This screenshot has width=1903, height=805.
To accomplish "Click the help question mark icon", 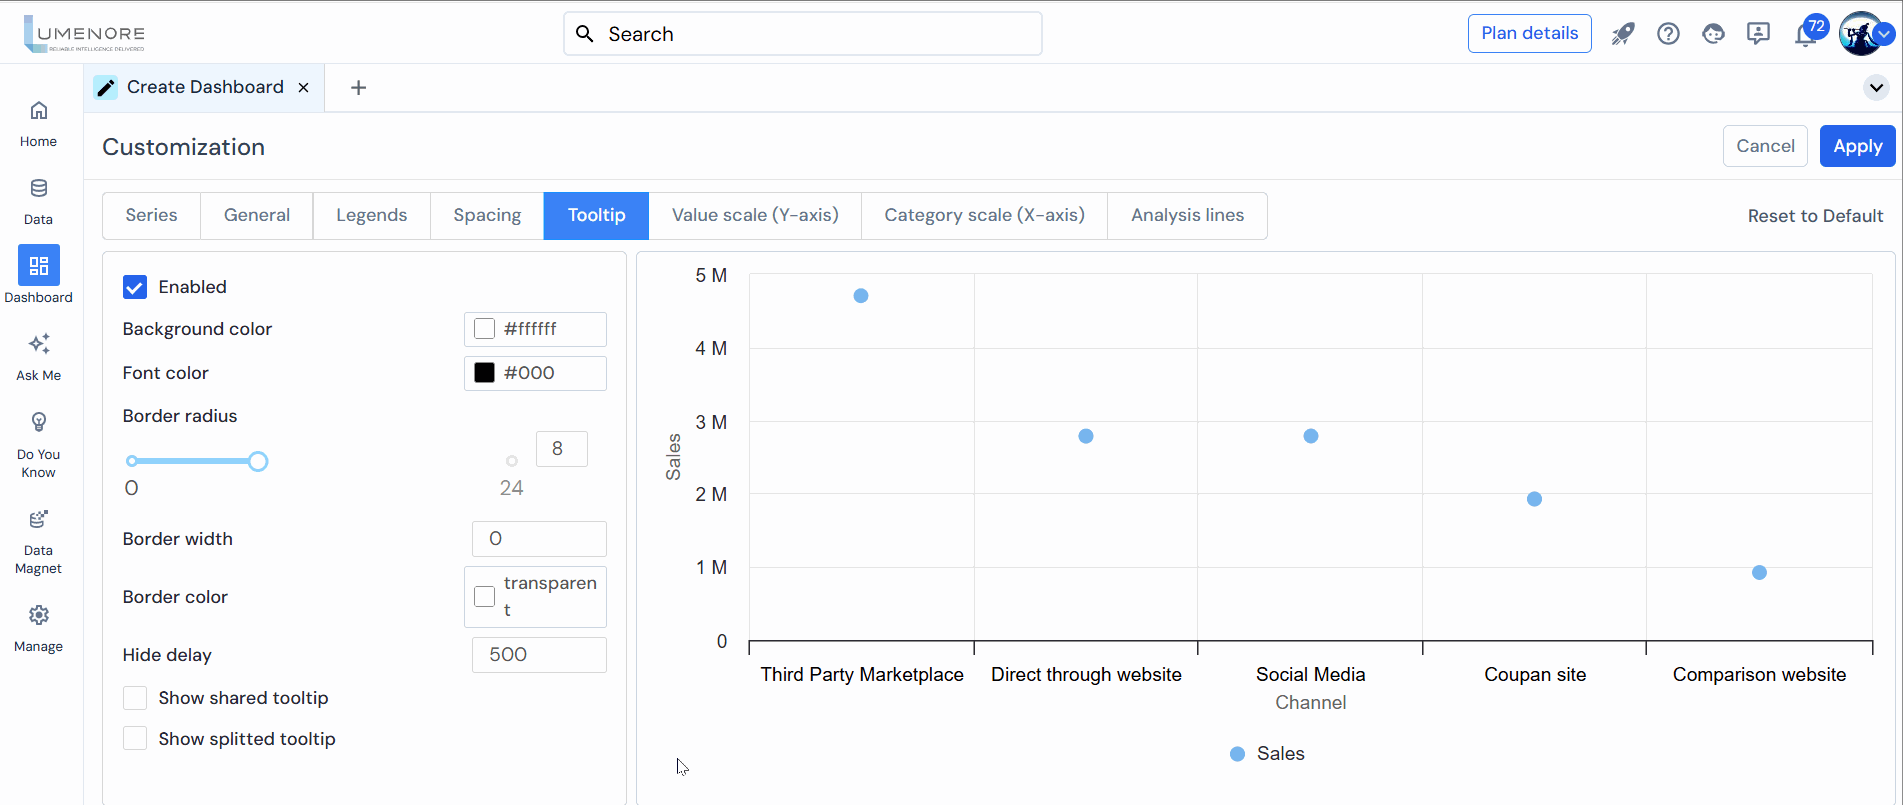I will (x=1668, y=34).
